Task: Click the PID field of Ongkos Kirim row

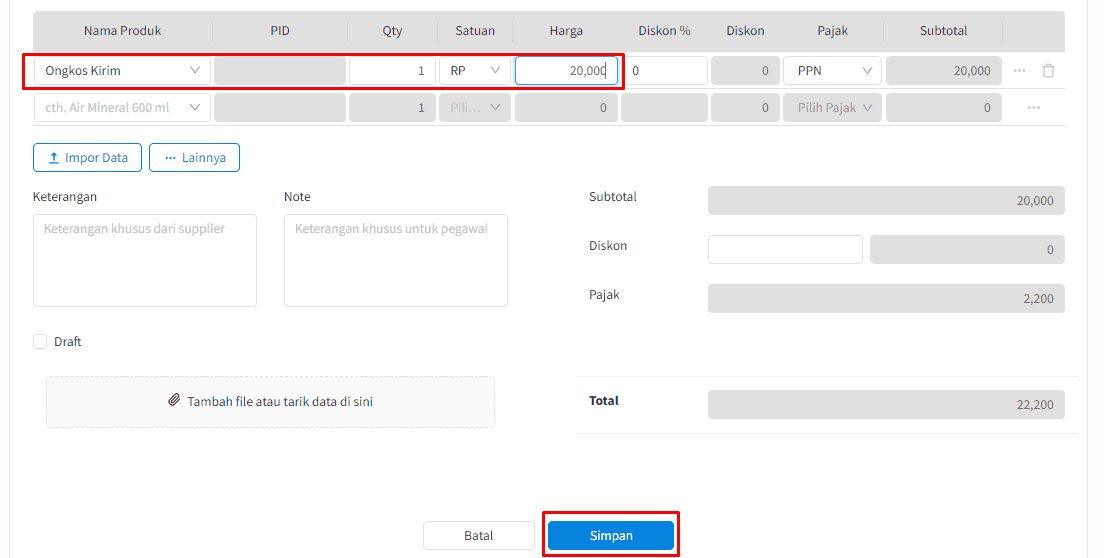Action: [280, 70]
